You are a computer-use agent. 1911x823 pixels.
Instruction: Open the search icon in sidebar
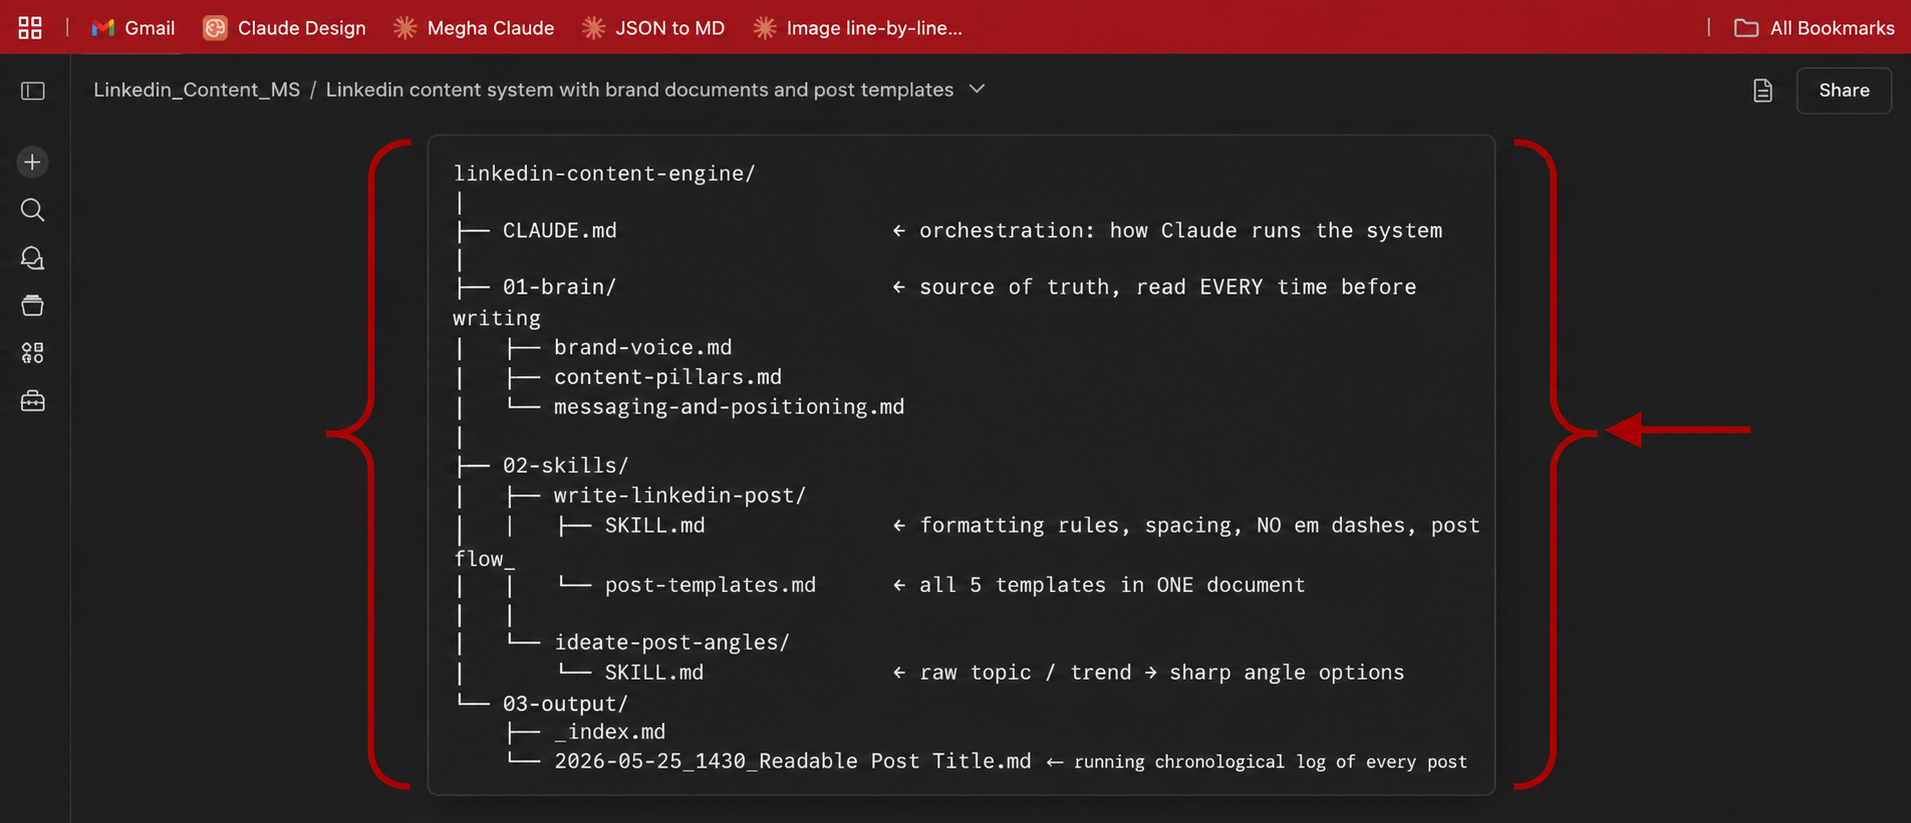coord(32,210)
